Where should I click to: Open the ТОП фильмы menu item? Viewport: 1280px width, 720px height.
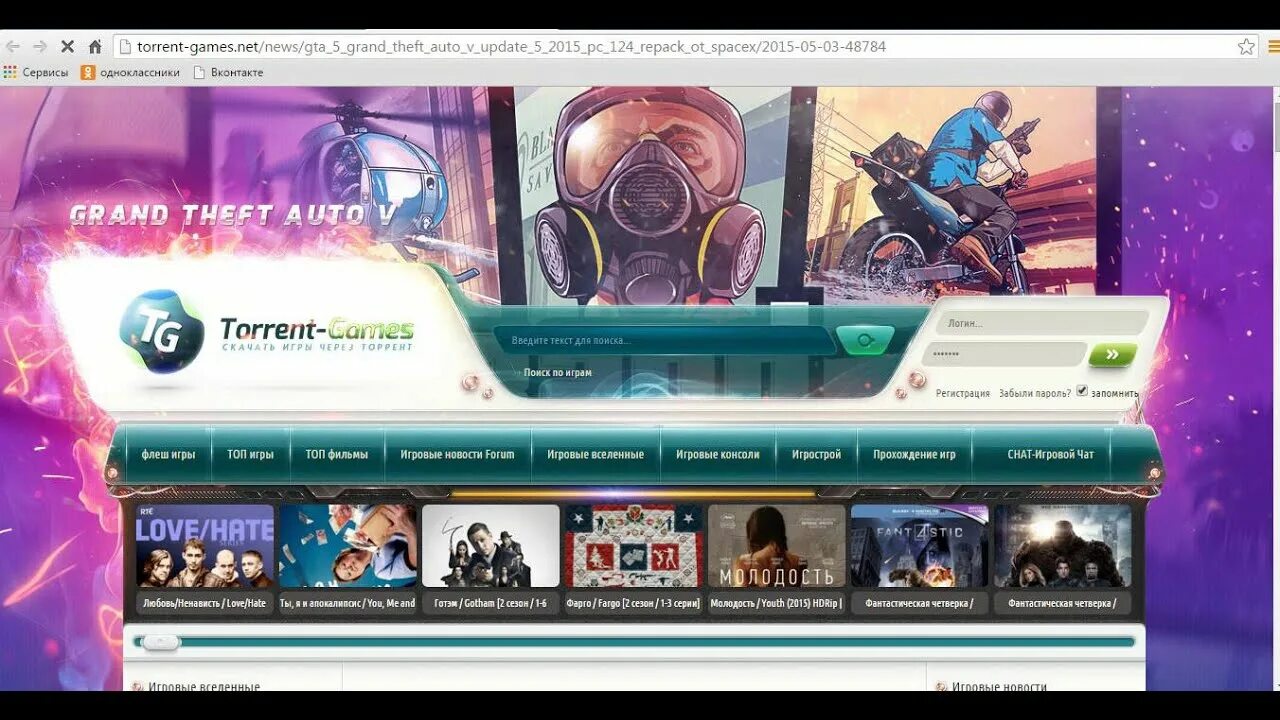coord(337,454)
